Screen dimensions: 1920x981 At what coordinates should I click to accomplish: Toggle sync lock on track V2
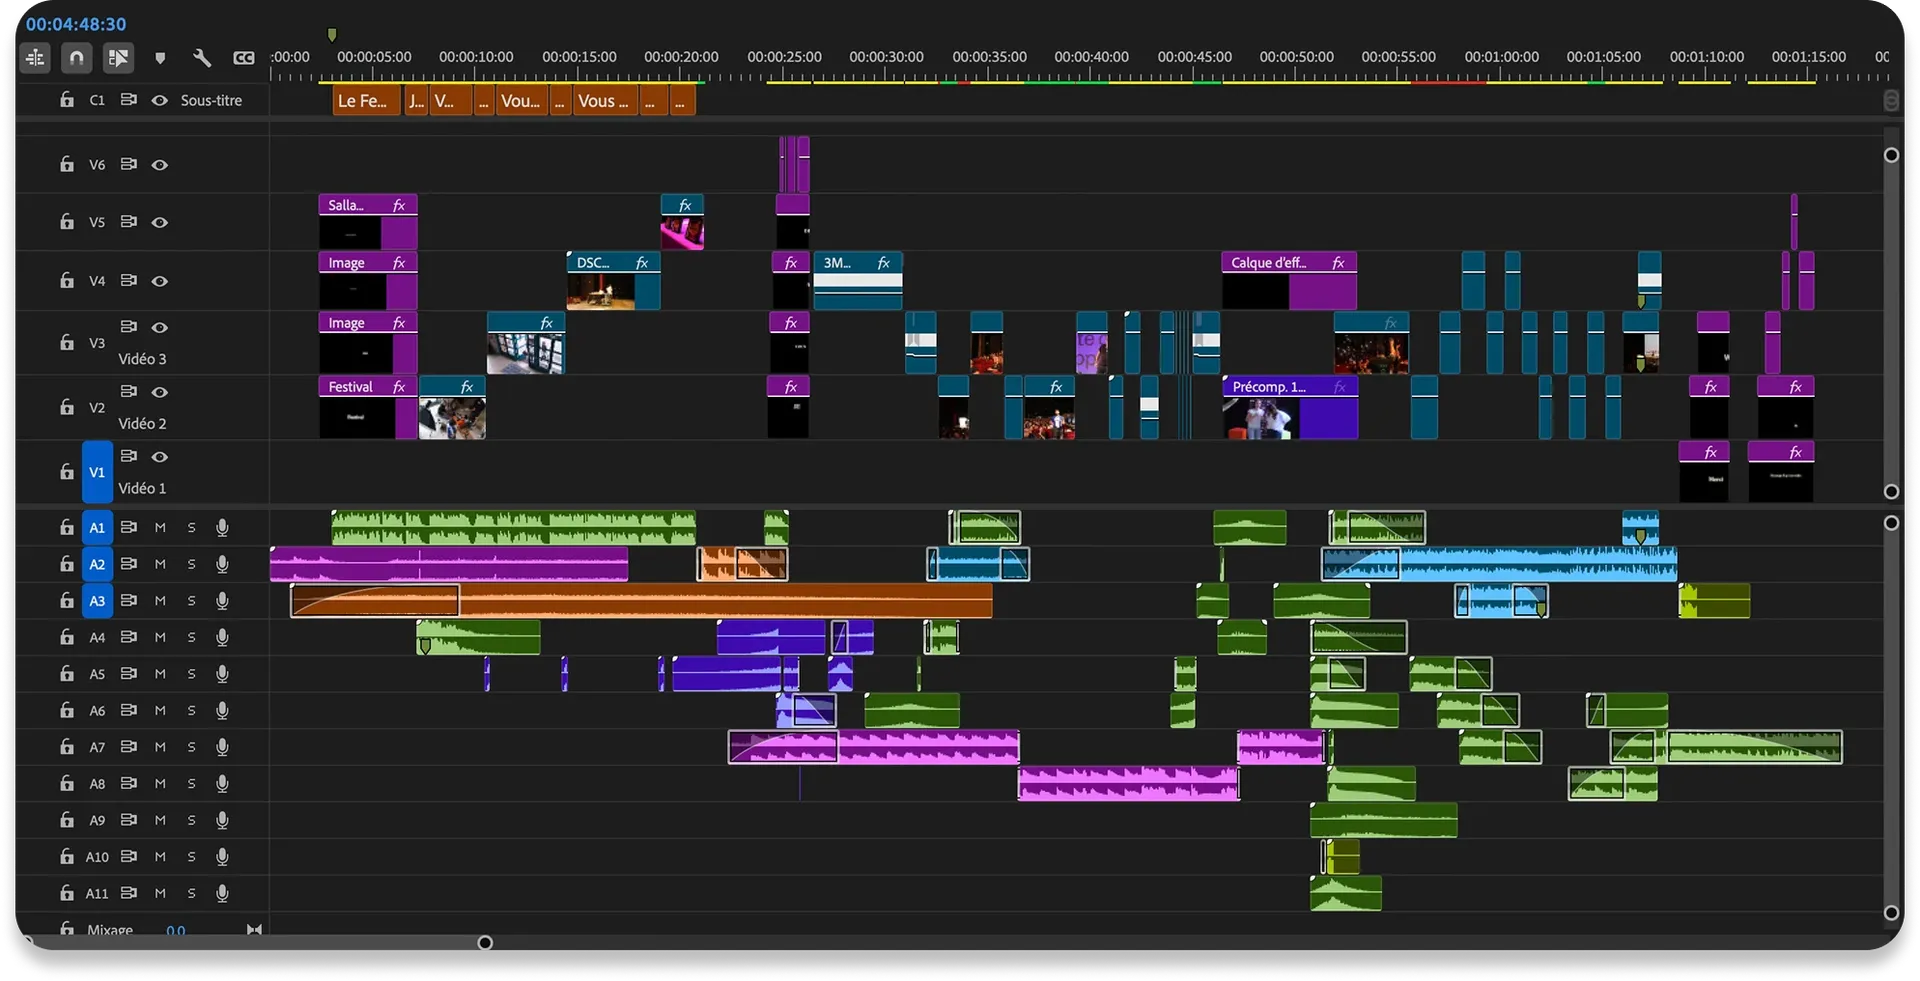click(129, 391)
